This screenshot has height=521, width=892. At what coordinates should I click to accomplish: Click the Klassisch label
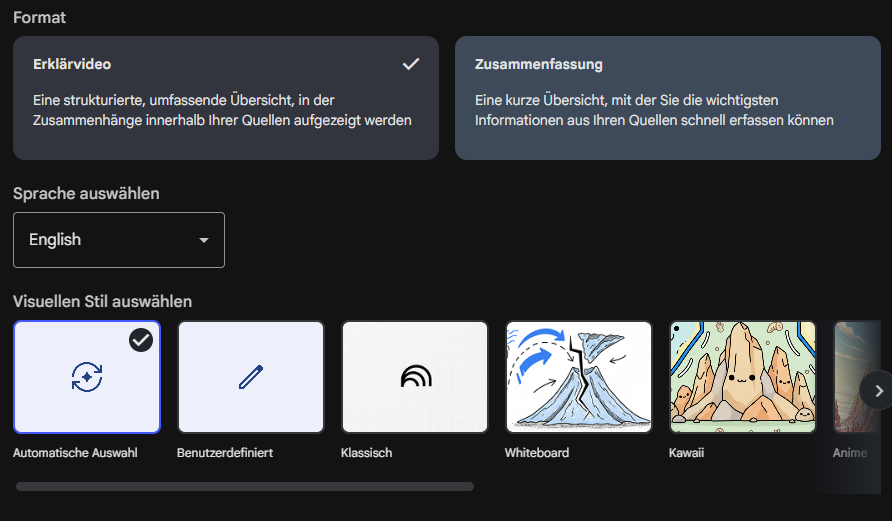[x=366, y=453]
